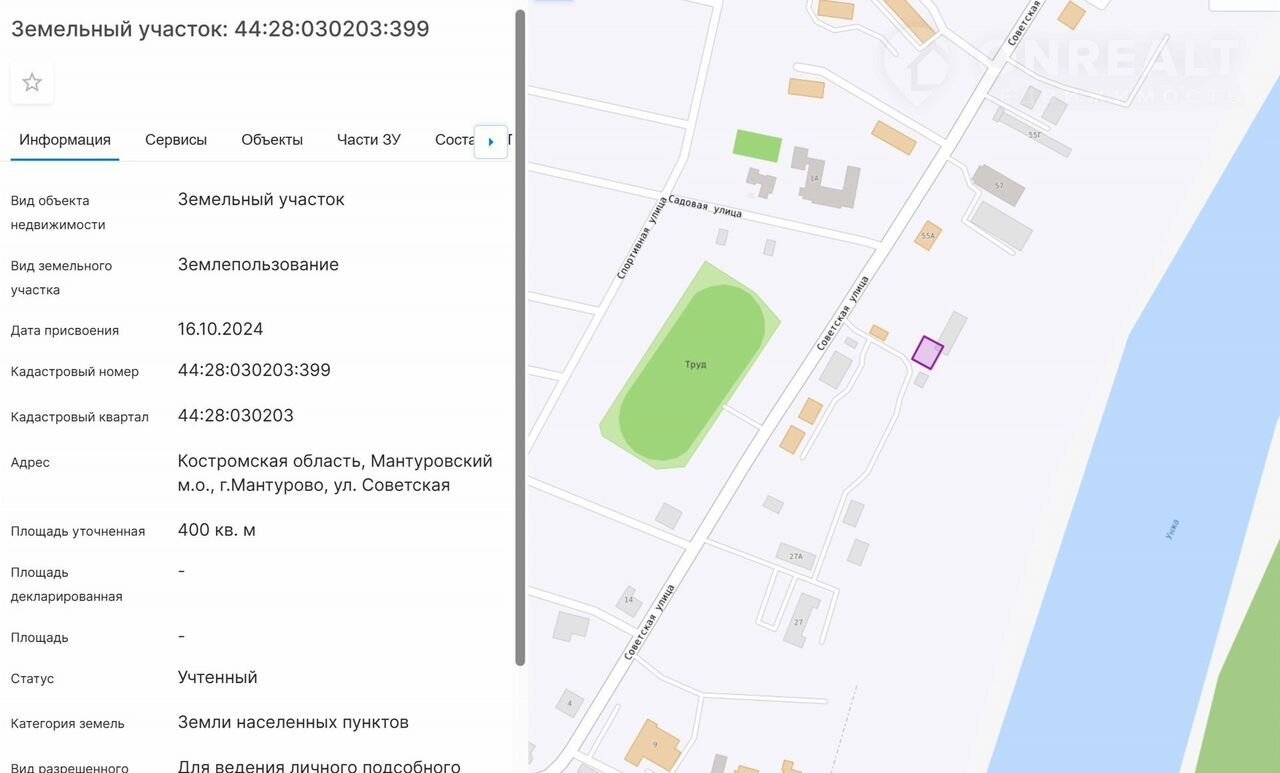Switch to the Сервисы tab

176,140
